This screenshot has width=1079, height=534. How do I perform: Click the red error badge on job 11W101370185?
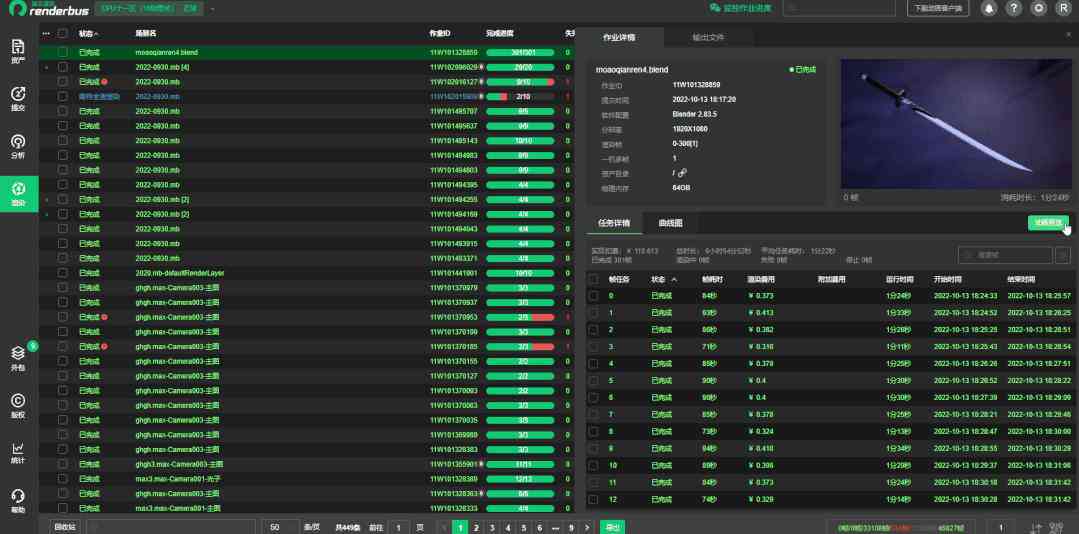point(104,346)
